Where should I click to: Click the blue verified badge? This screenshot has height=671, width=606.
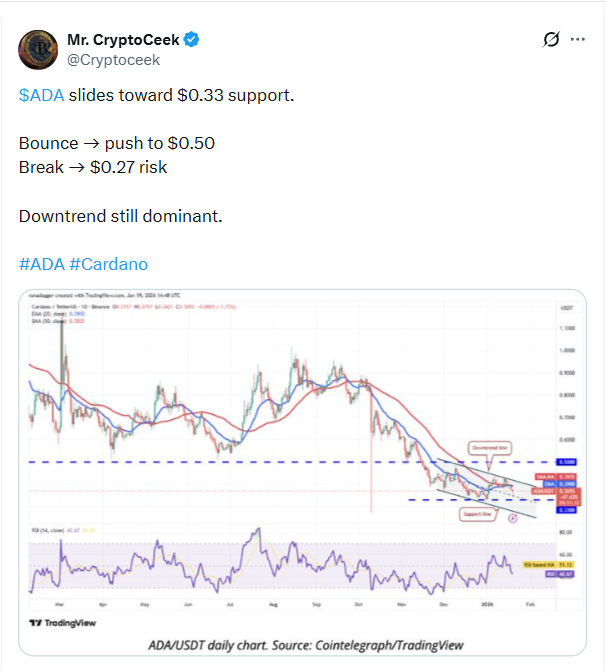coord(191,40)
